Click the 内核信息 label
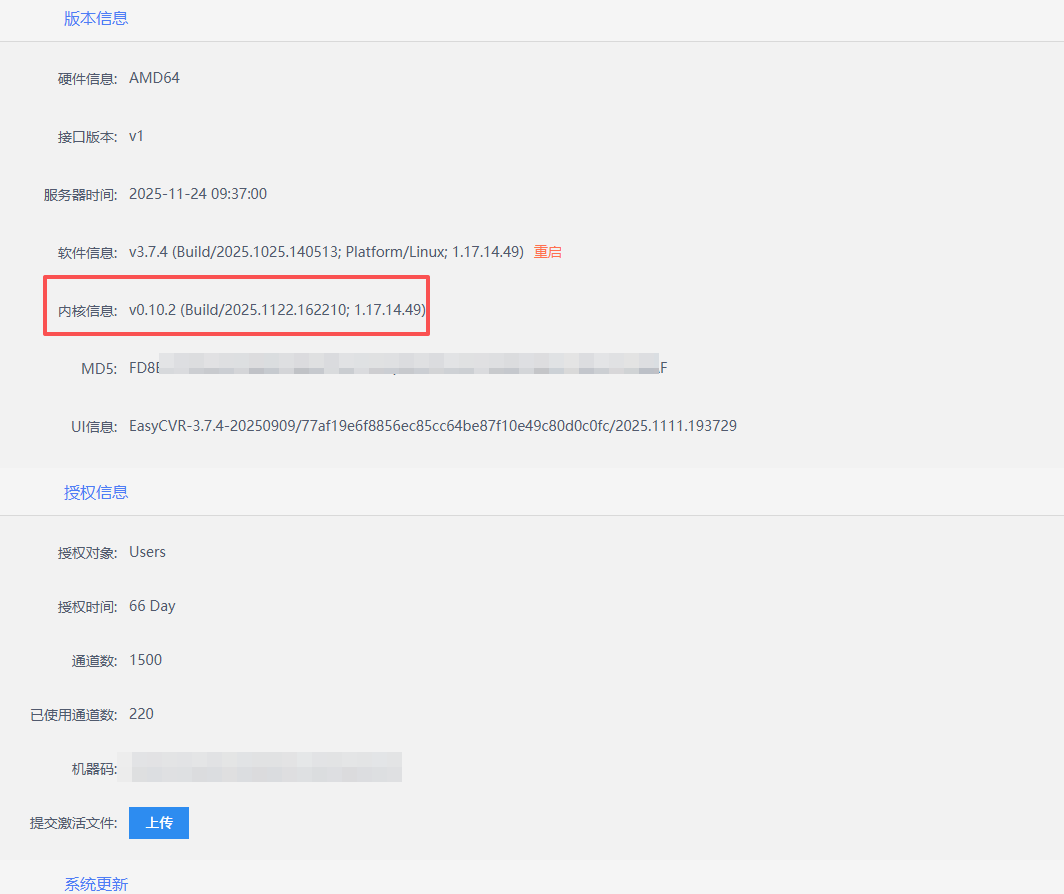Image resolution: width=1064 pixels, height=894 pixels. (87, 311)
